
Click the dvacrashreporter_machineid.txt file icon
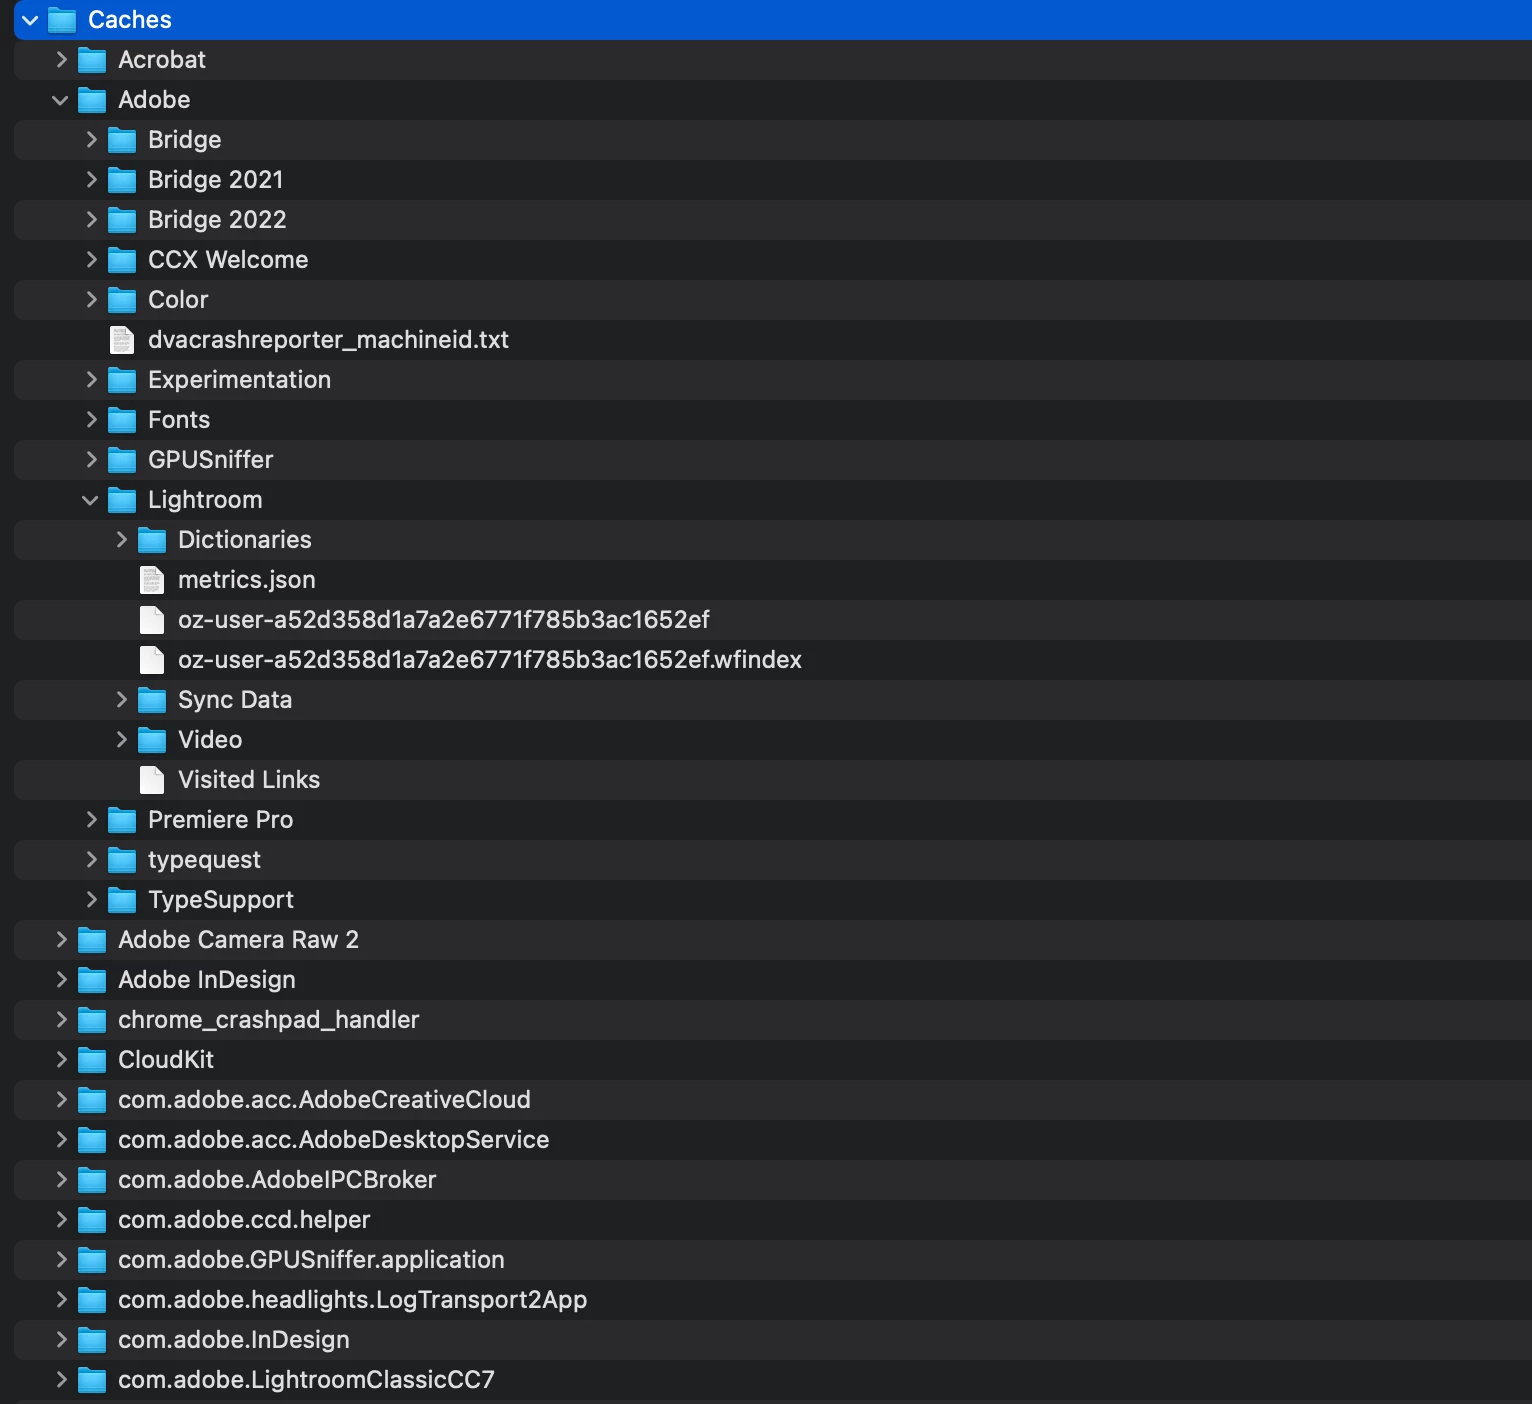coord(122,340)
